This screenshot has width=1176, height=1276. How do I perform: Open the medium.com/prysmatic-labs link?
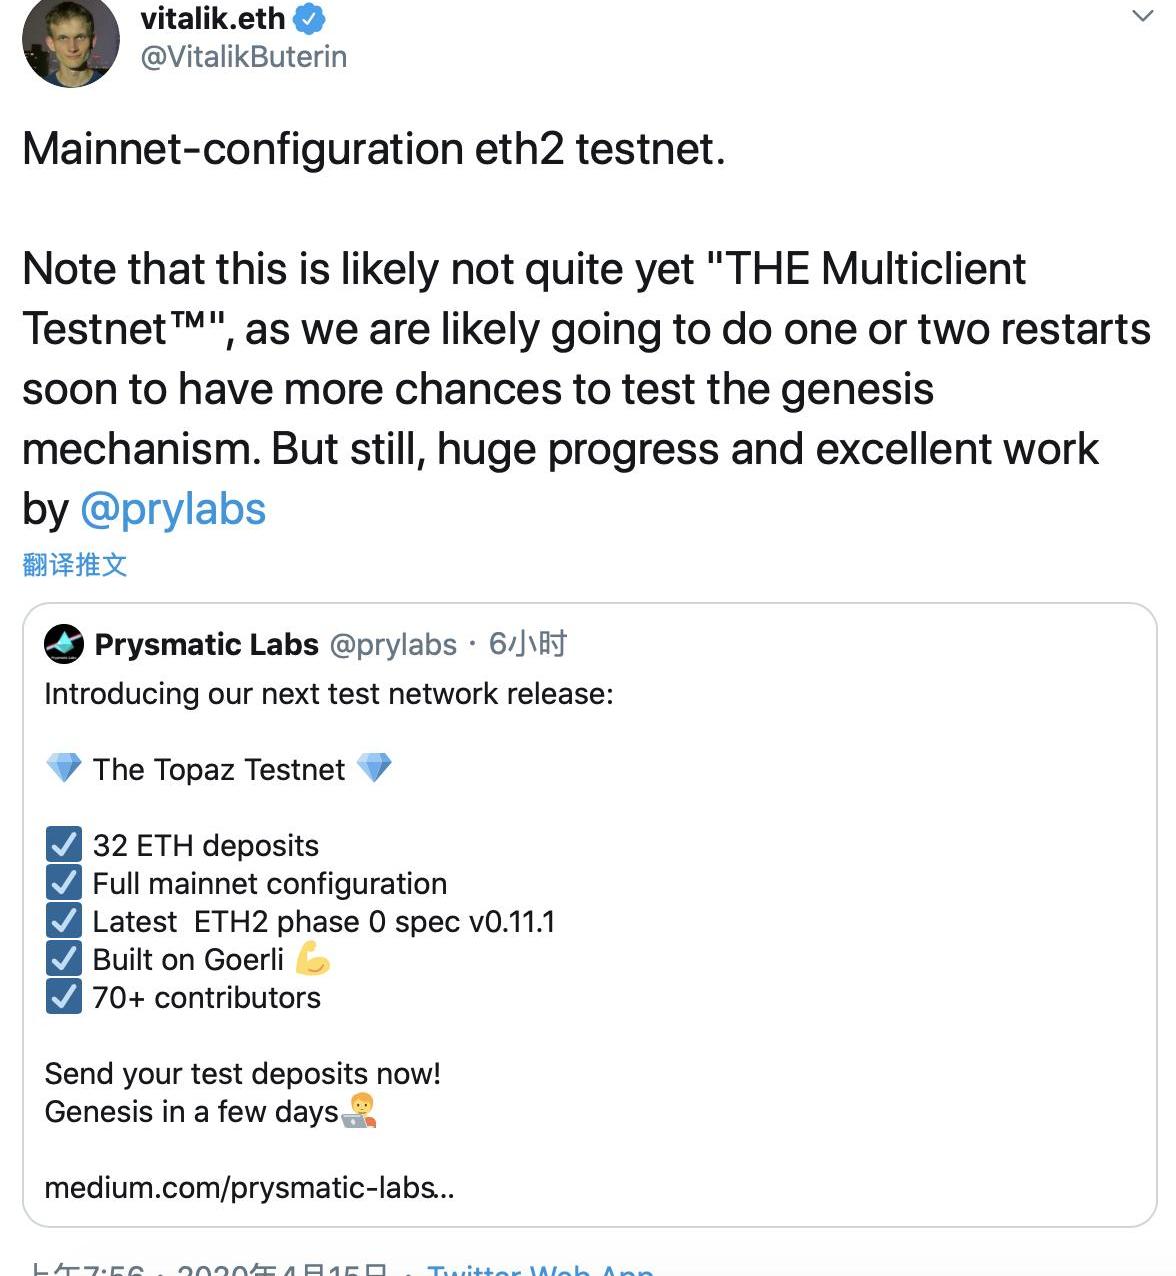[x=249, y=1188]
